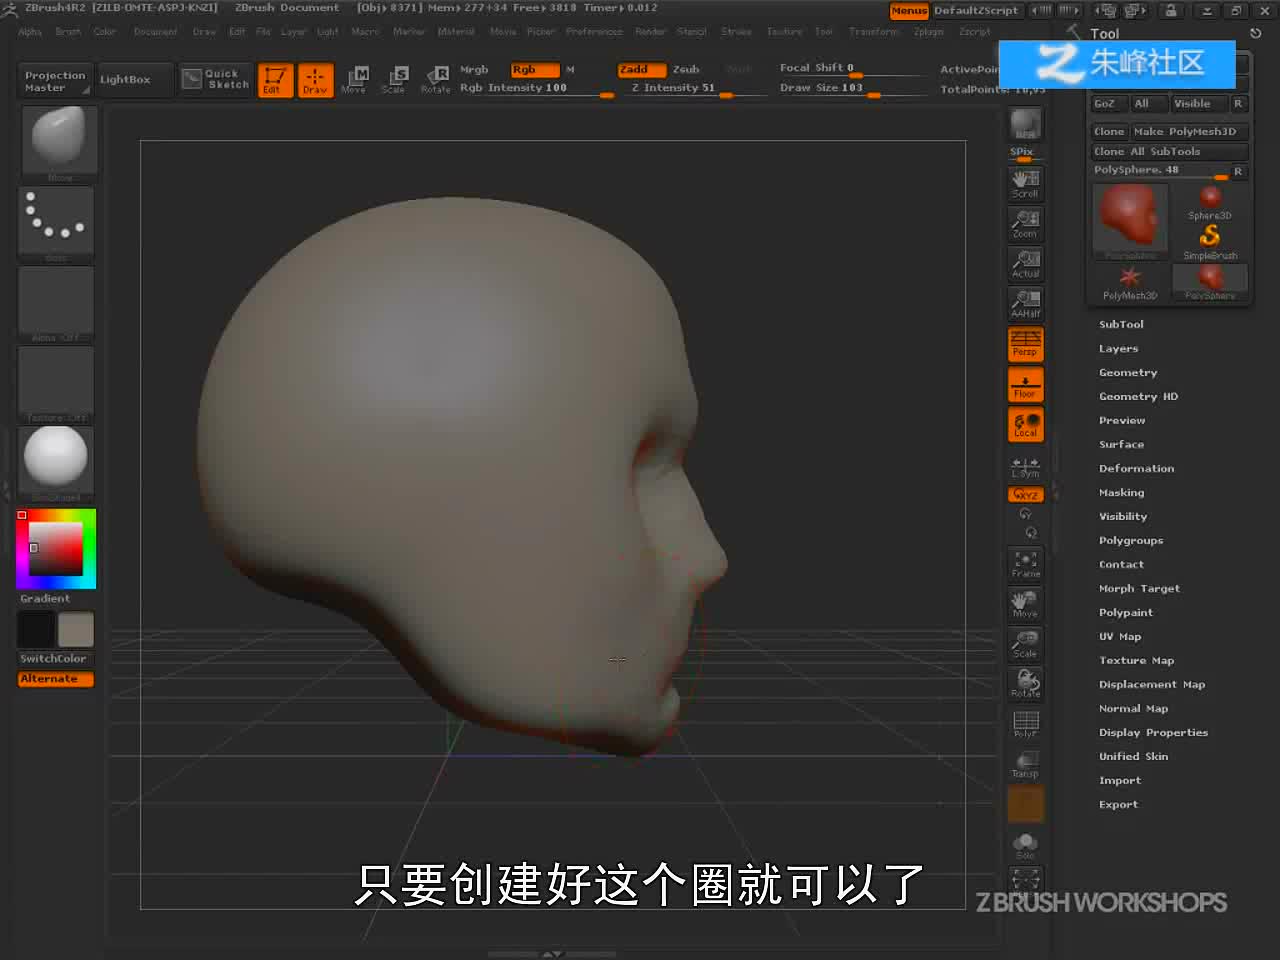Open the Texture Off selector
This screenshot has height=960, width=1280.
tap(56, 384)
